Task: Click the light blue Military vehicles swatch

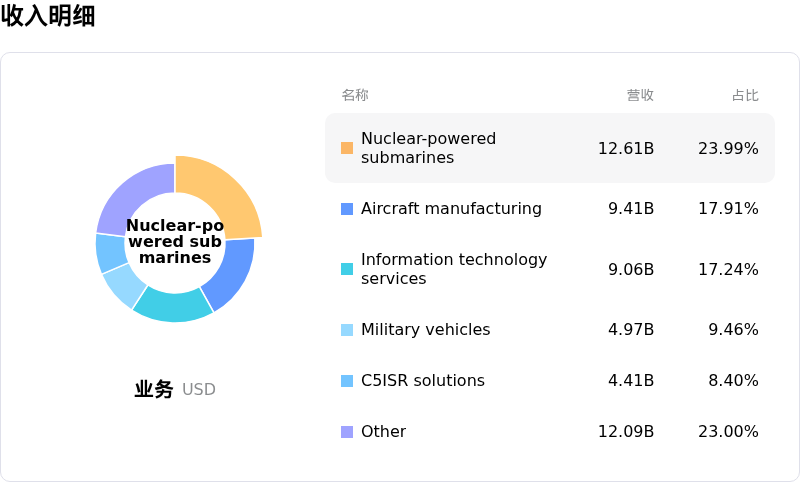Action: tap(347, 329)
